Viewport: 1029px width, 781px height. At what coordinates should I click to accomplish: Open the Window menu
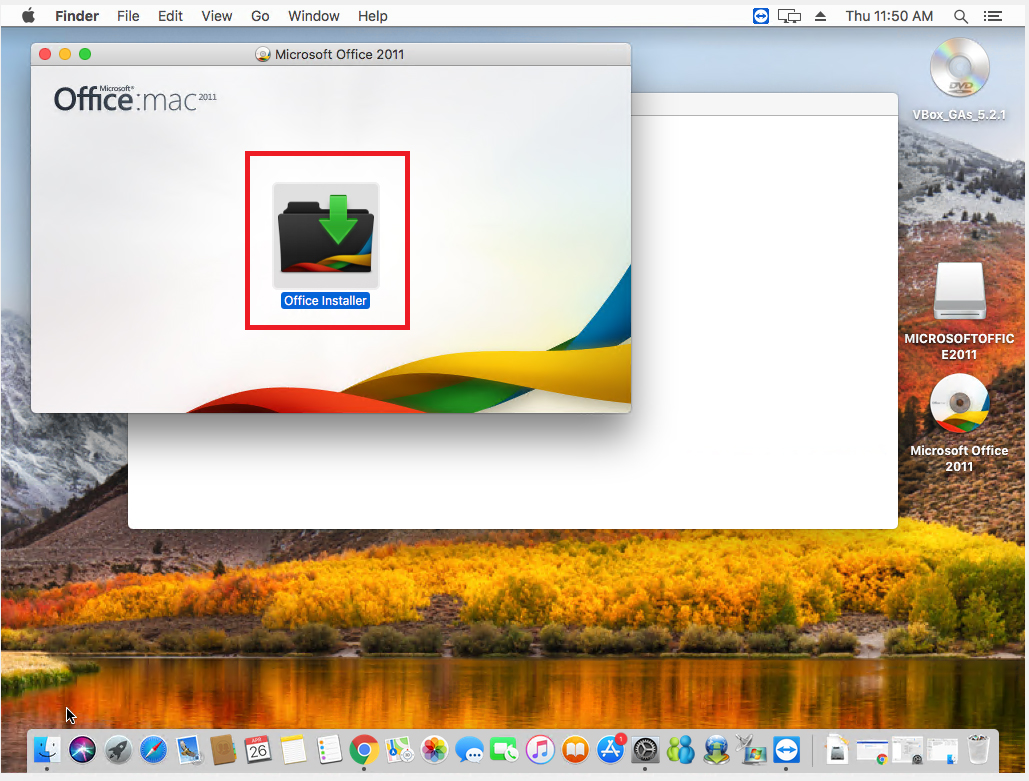click(x=313, y=16)
